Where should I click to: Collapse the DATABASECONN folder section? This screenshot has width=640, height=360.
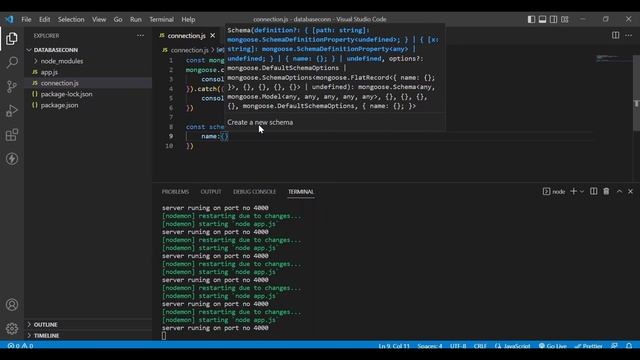[56, 50]
